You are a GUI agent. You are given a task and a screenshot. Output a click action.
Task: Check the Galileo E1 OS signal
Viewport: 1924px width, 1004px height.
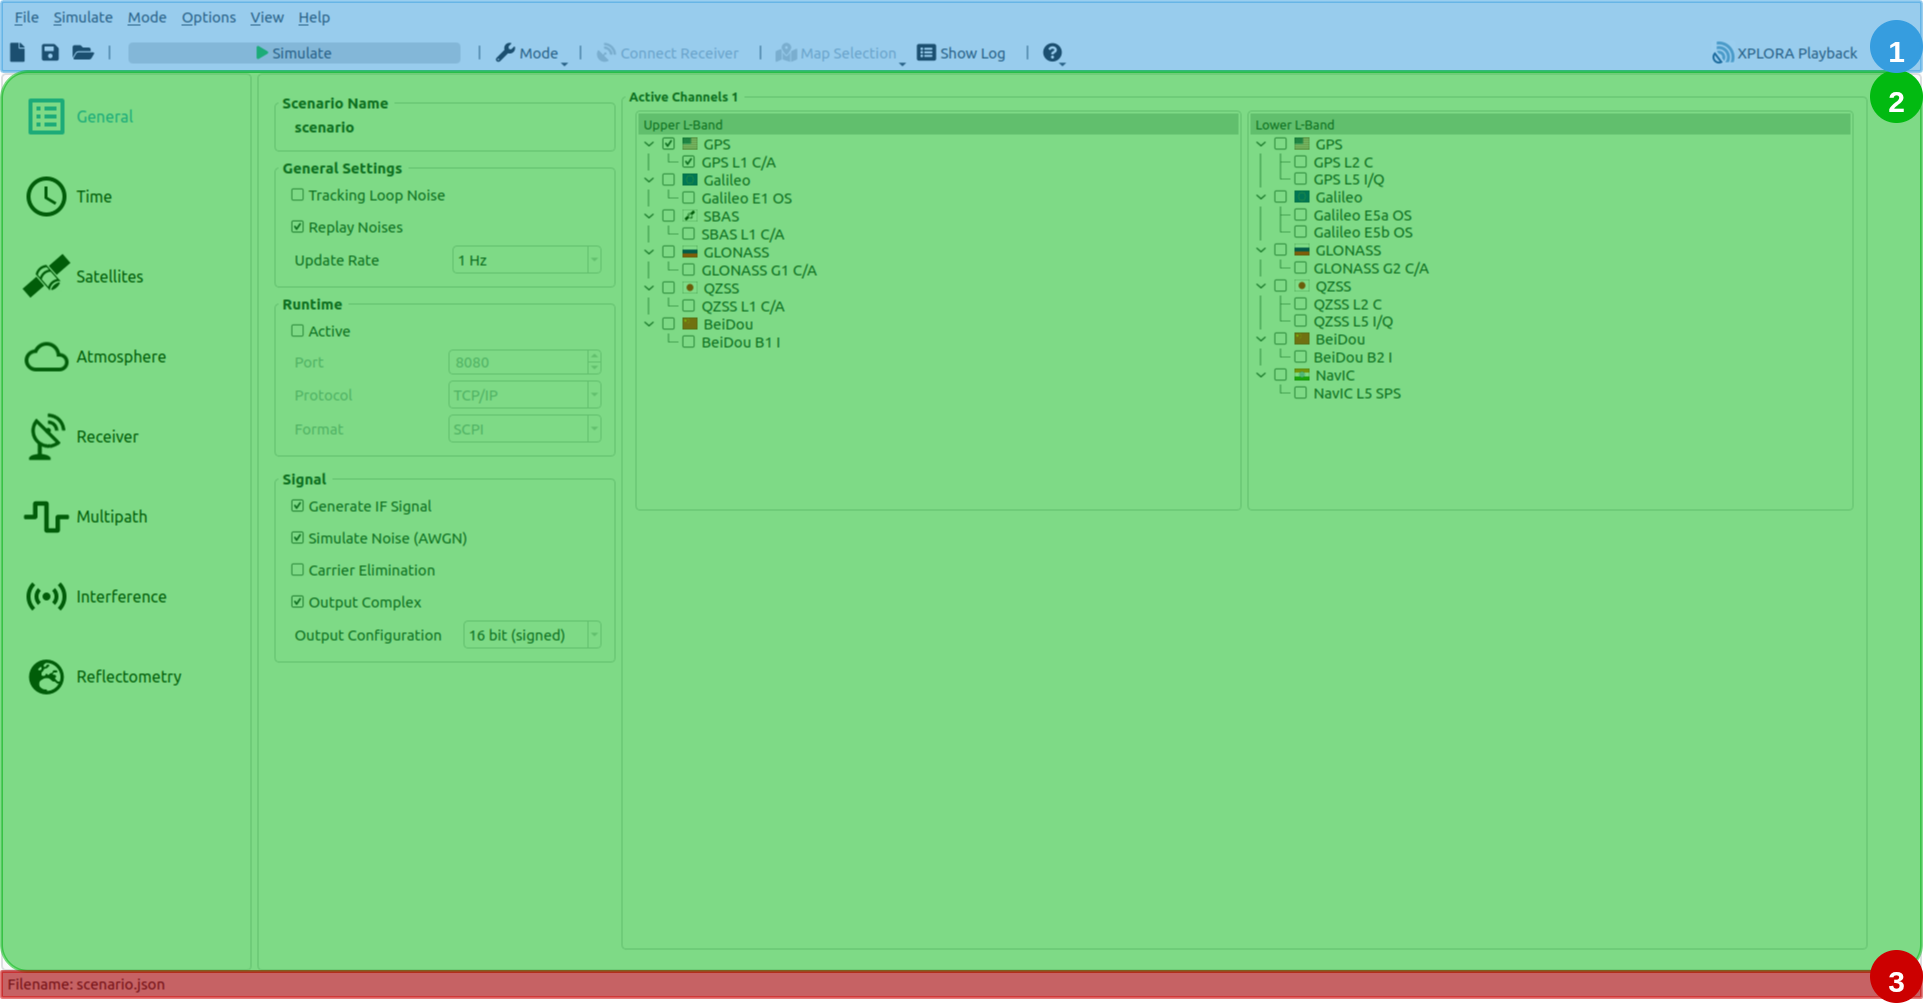(689, 198)
